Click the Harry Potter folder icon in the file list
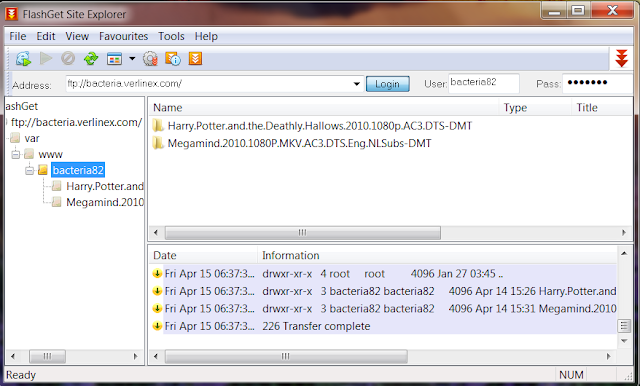Screen dimensions: 640x386 [158, 126]
